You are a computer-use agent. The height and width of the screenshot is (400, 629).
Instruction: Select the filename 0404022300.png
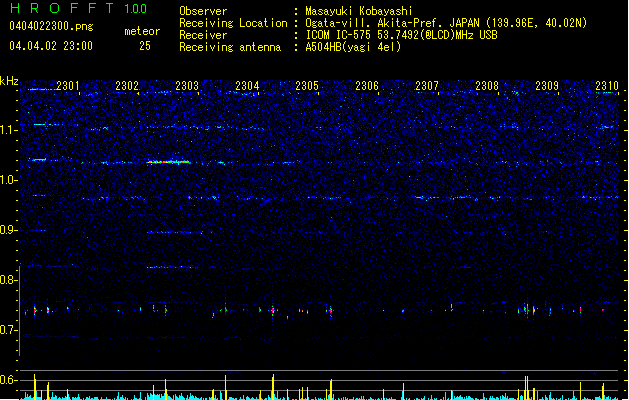pyautogui.click(x=51, y=26)
